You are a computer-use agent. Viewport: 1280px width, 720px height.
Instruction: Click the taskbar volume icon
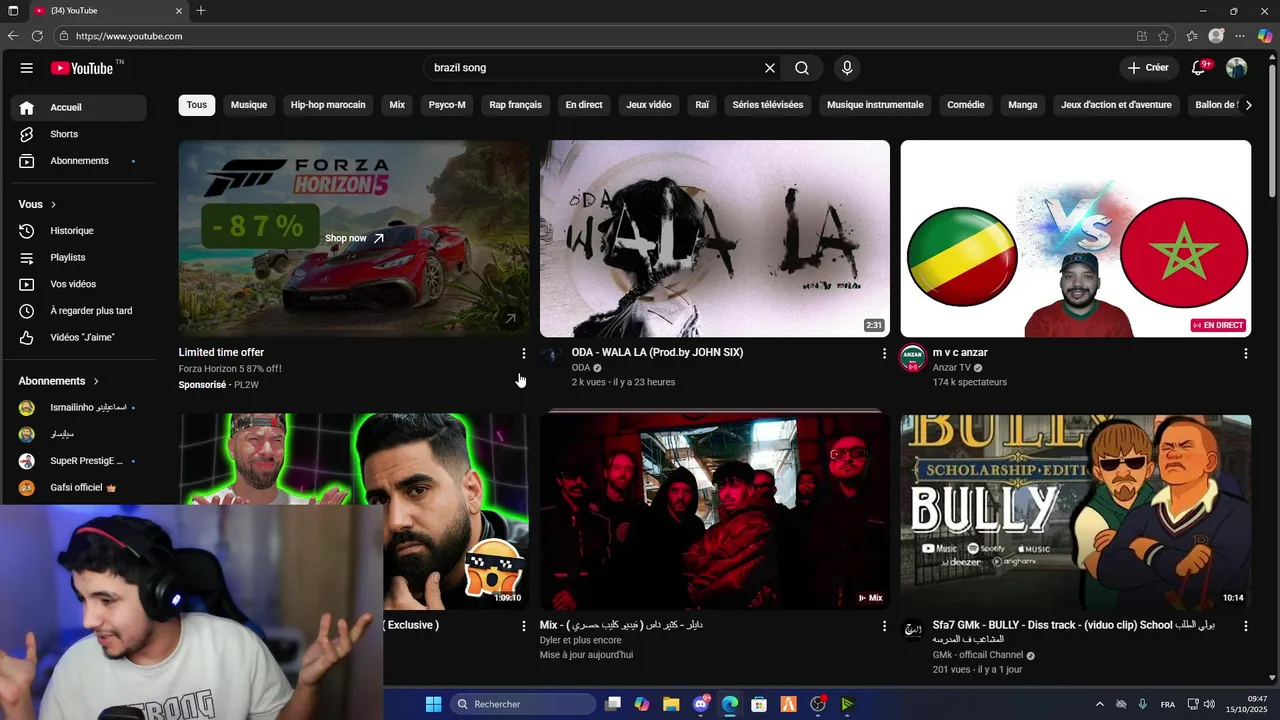click(1210, 704)
